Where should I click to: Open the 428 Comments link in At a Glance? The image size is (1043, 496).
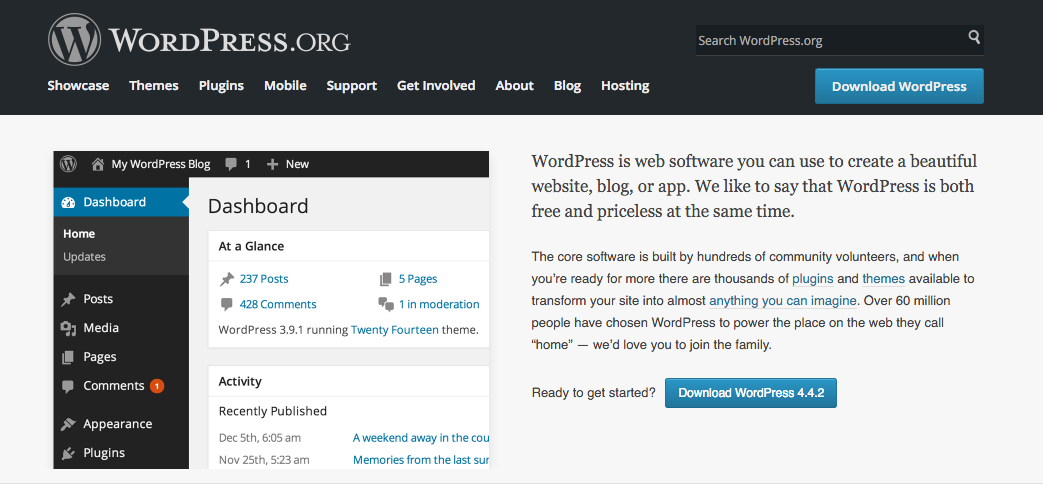(x=277, y=304)
